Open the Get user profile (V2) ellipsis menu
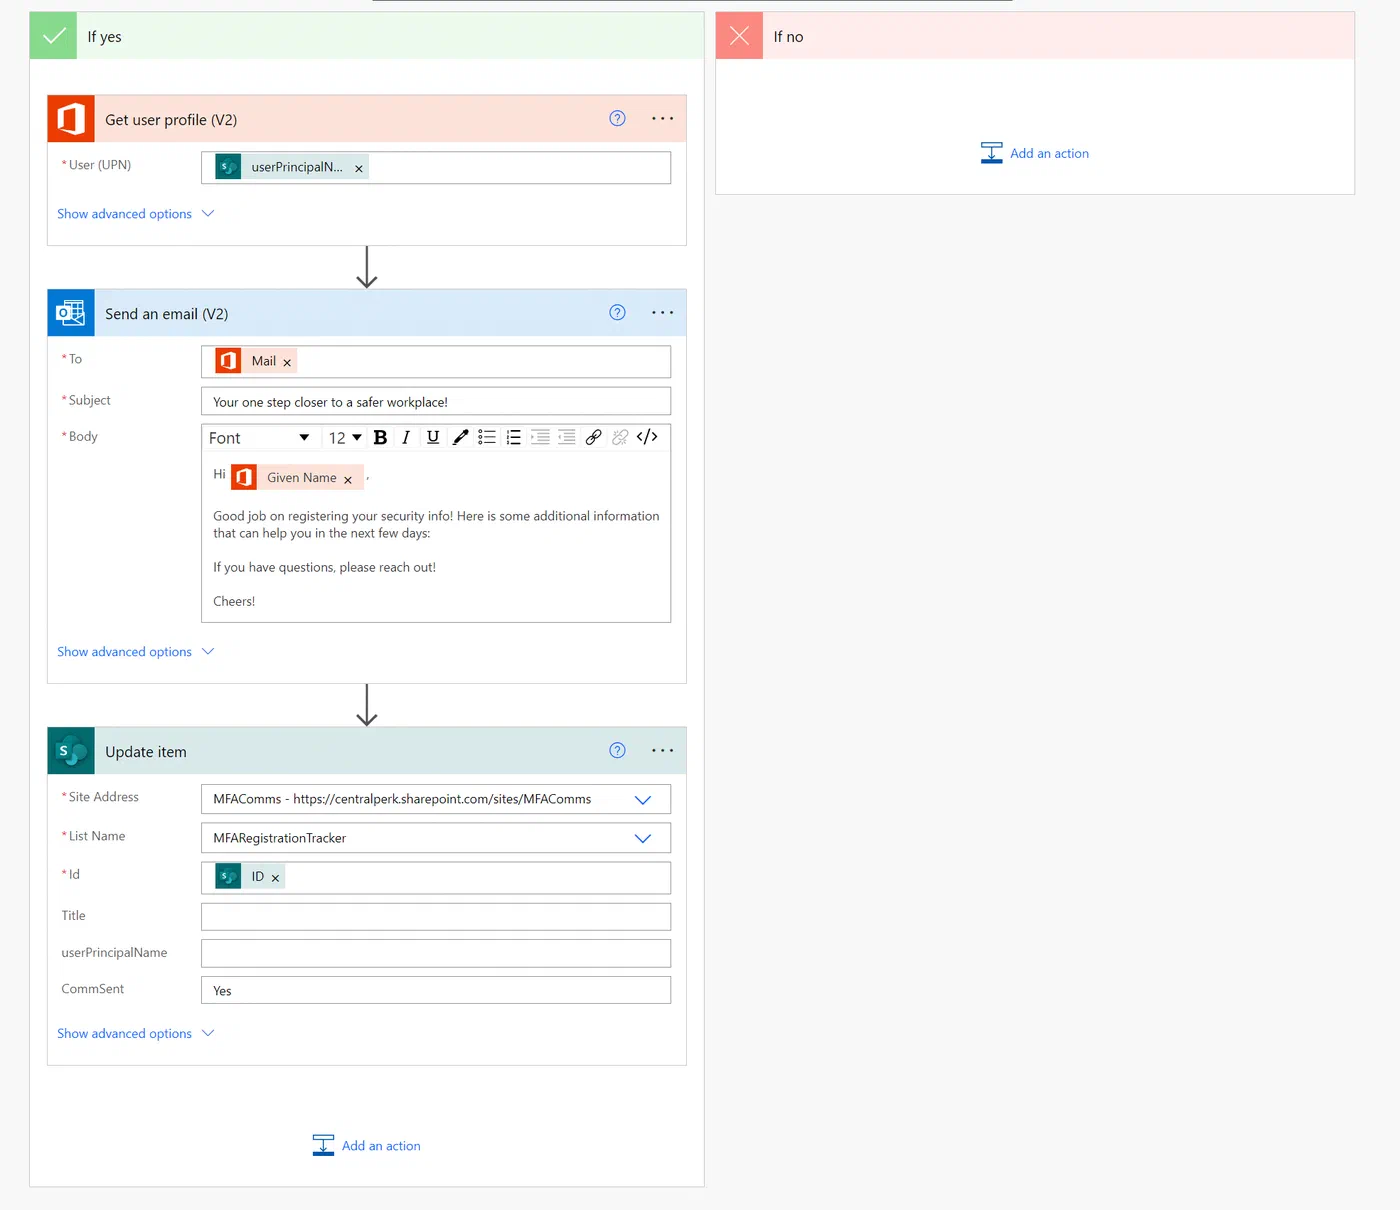 pos(662,118)
